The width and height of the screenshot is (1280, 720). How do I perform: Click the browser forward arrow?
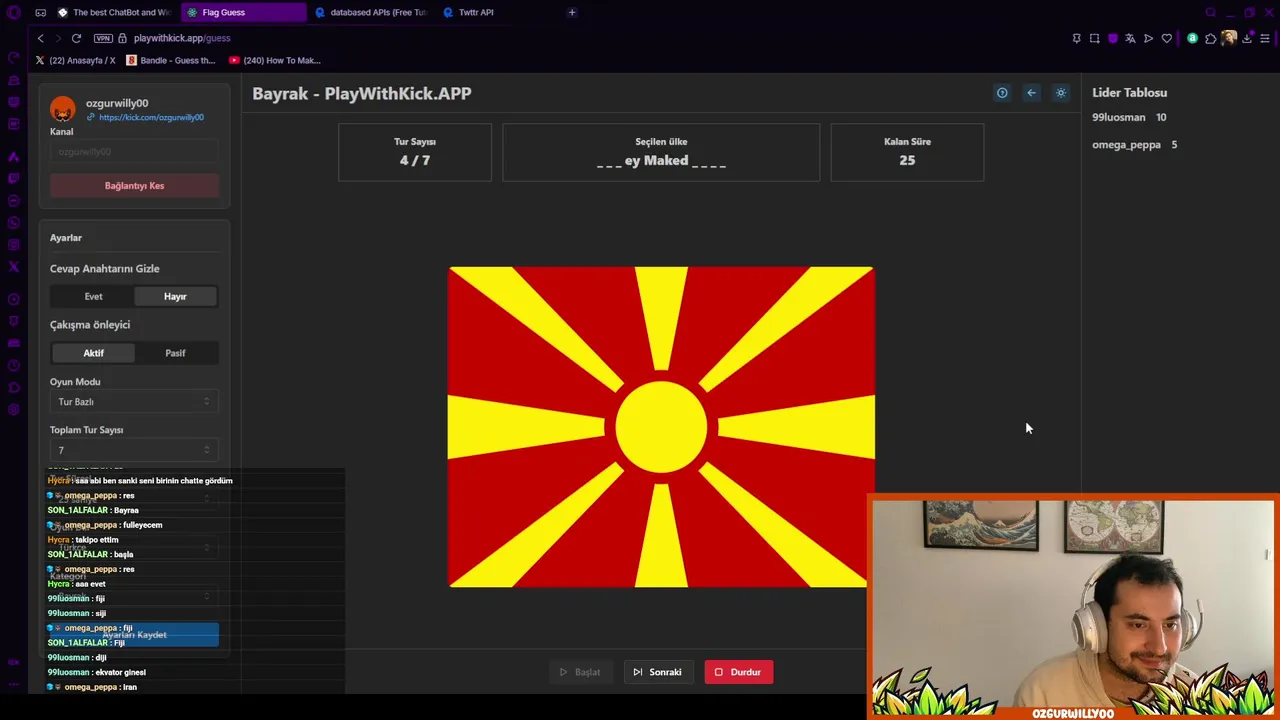point(58,38)
